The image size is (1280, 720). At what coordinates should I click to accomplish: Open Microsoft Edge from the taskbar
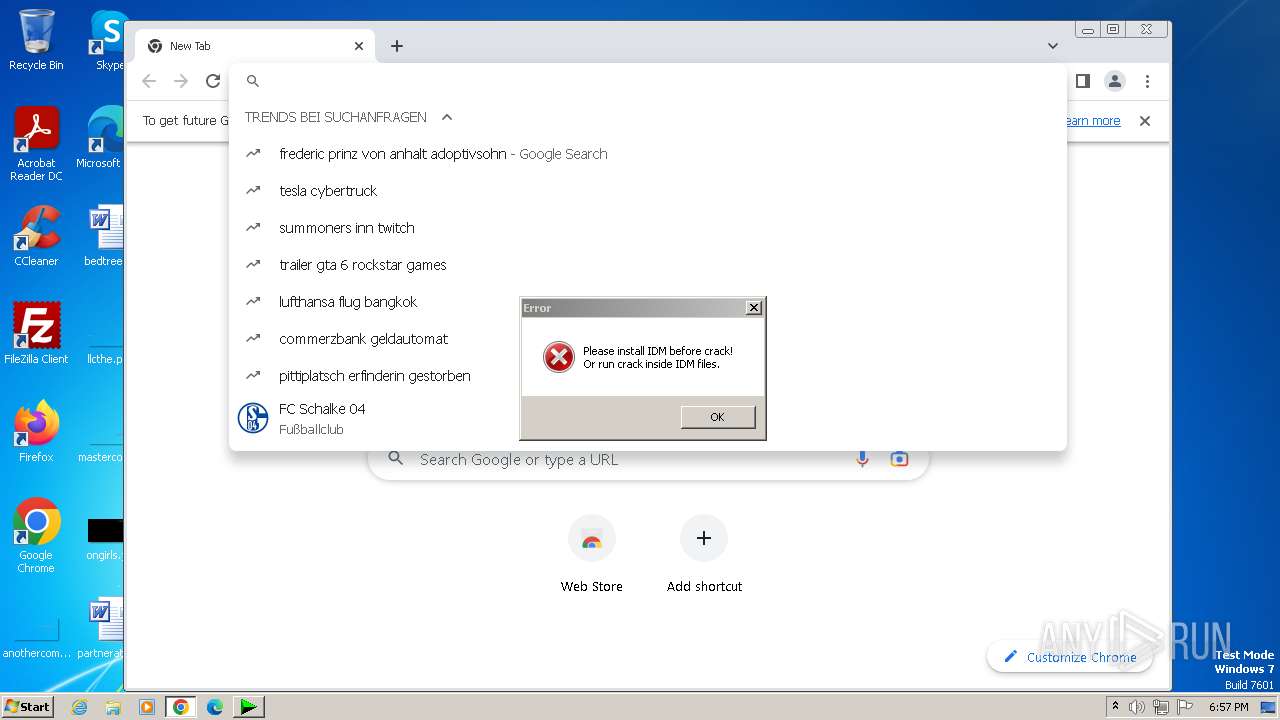pyautogui.click(x=215, y=707)
